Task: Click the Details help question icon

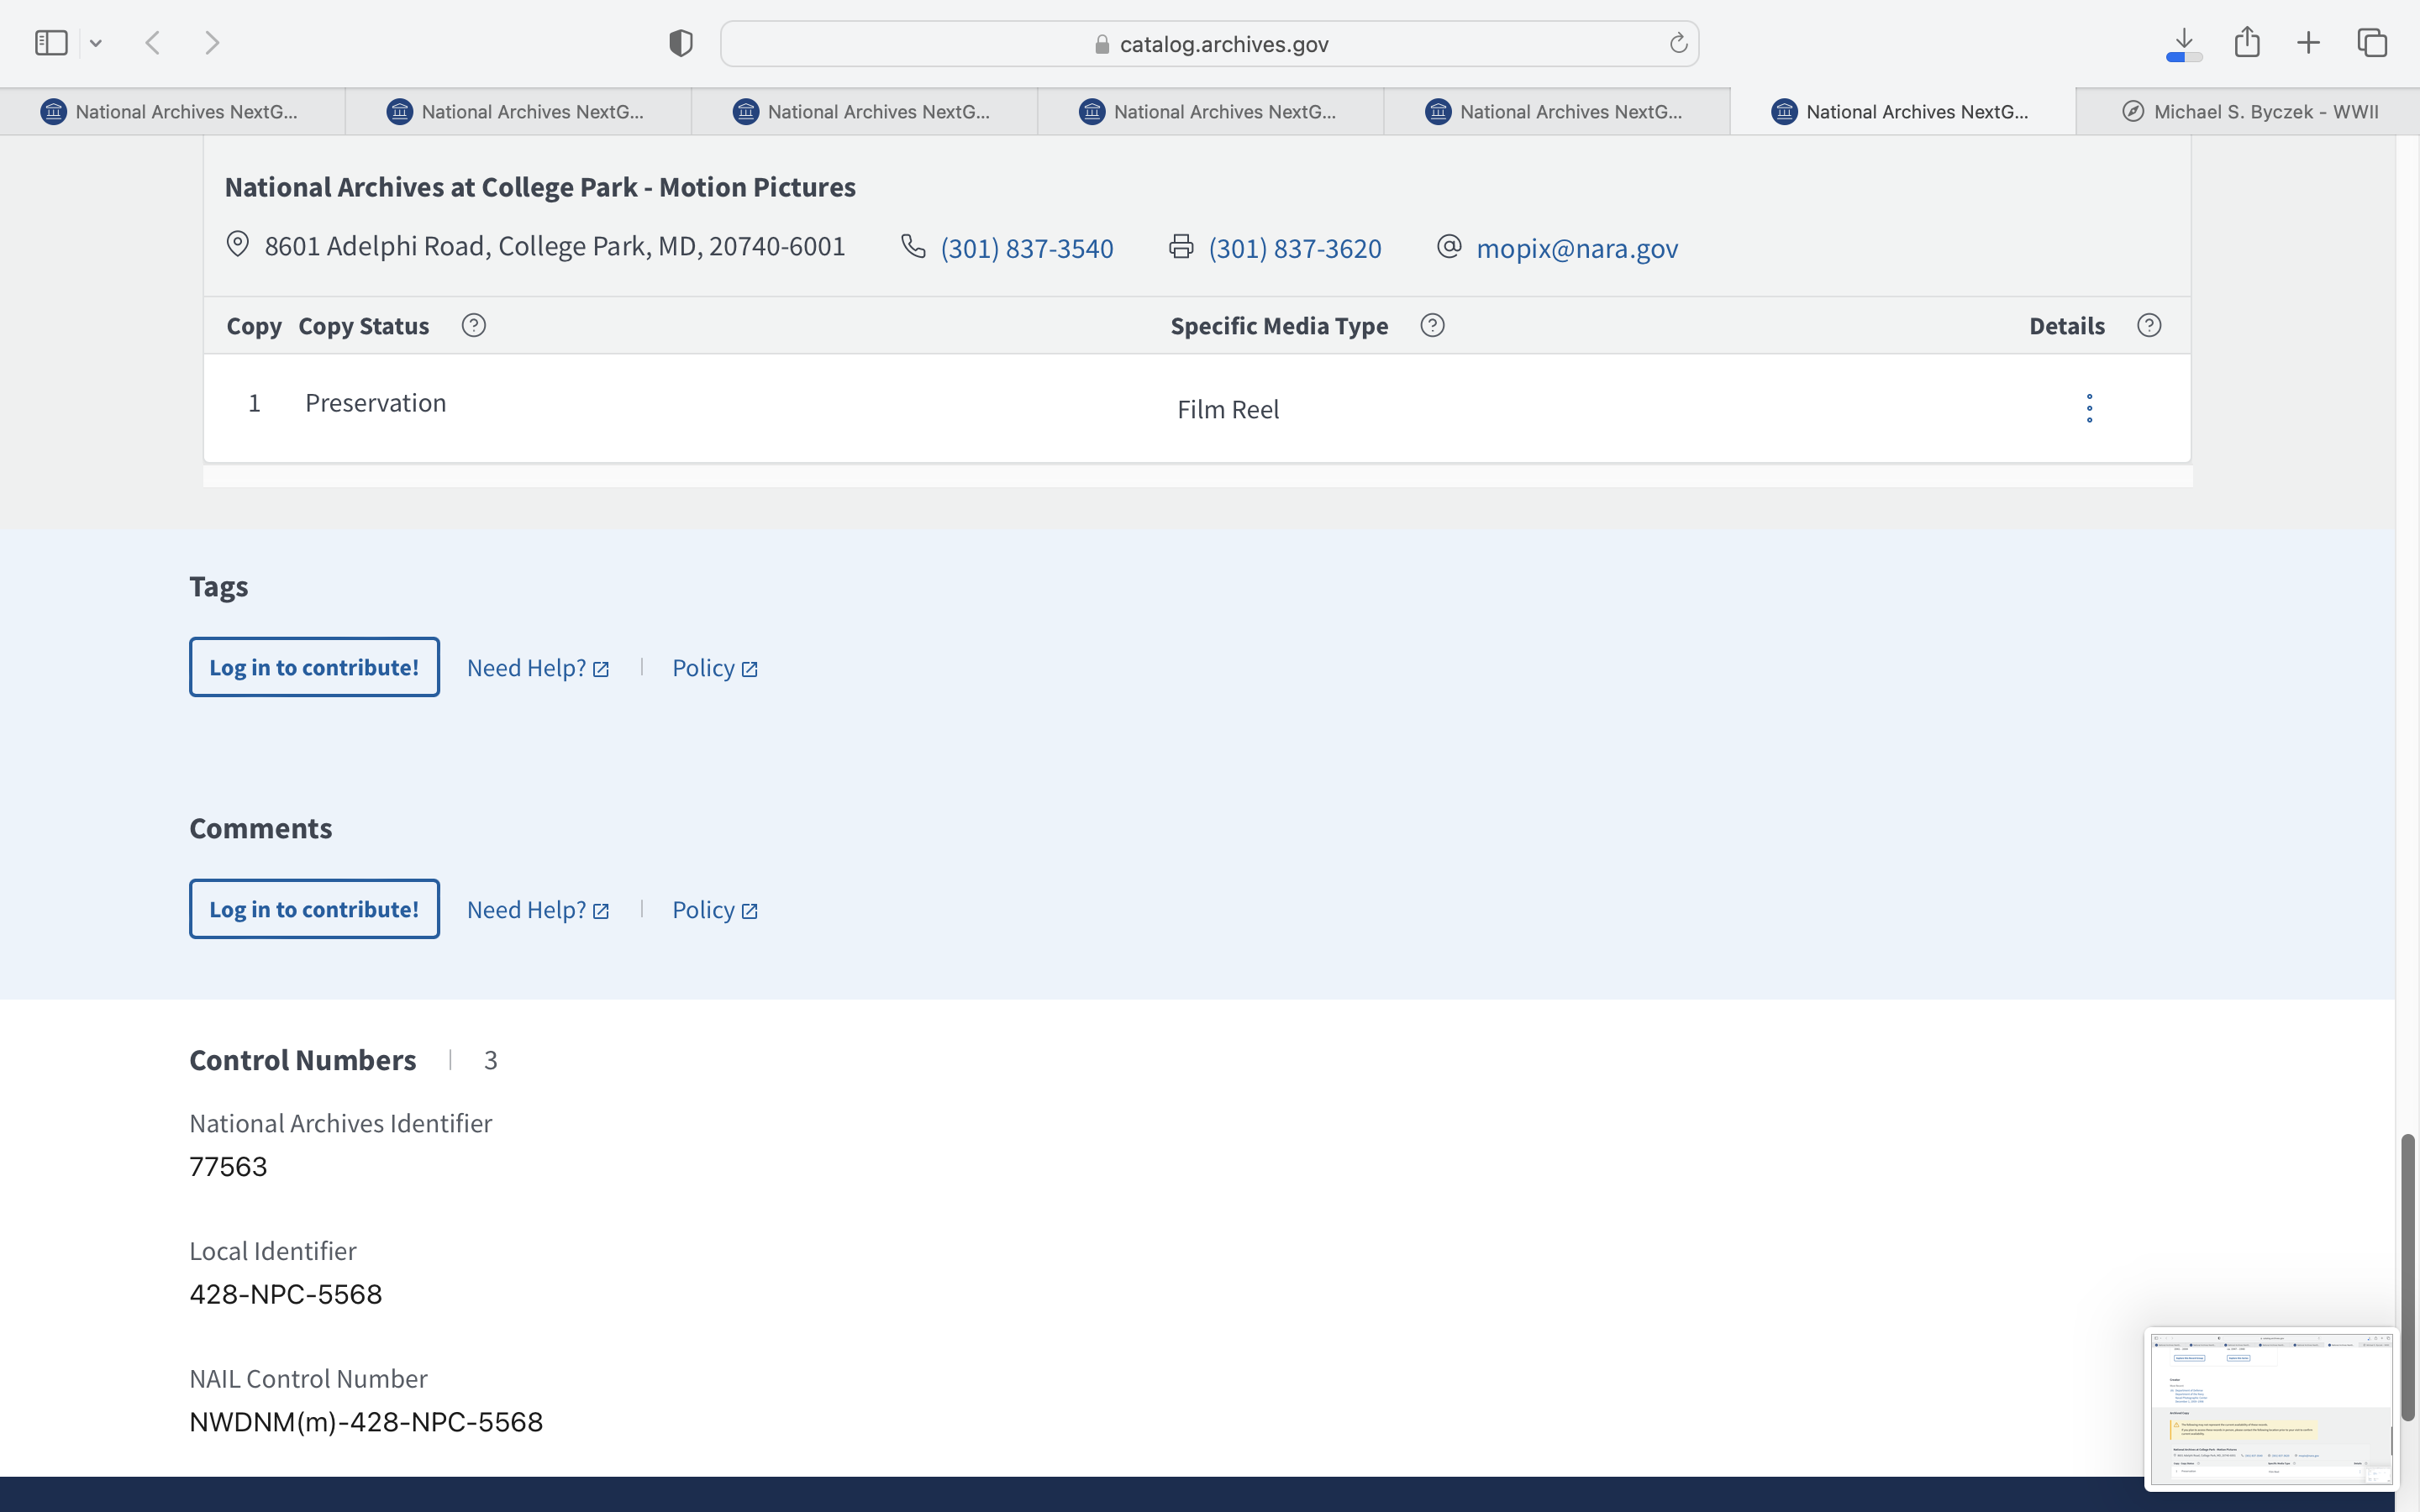Action: (2149, 326)
